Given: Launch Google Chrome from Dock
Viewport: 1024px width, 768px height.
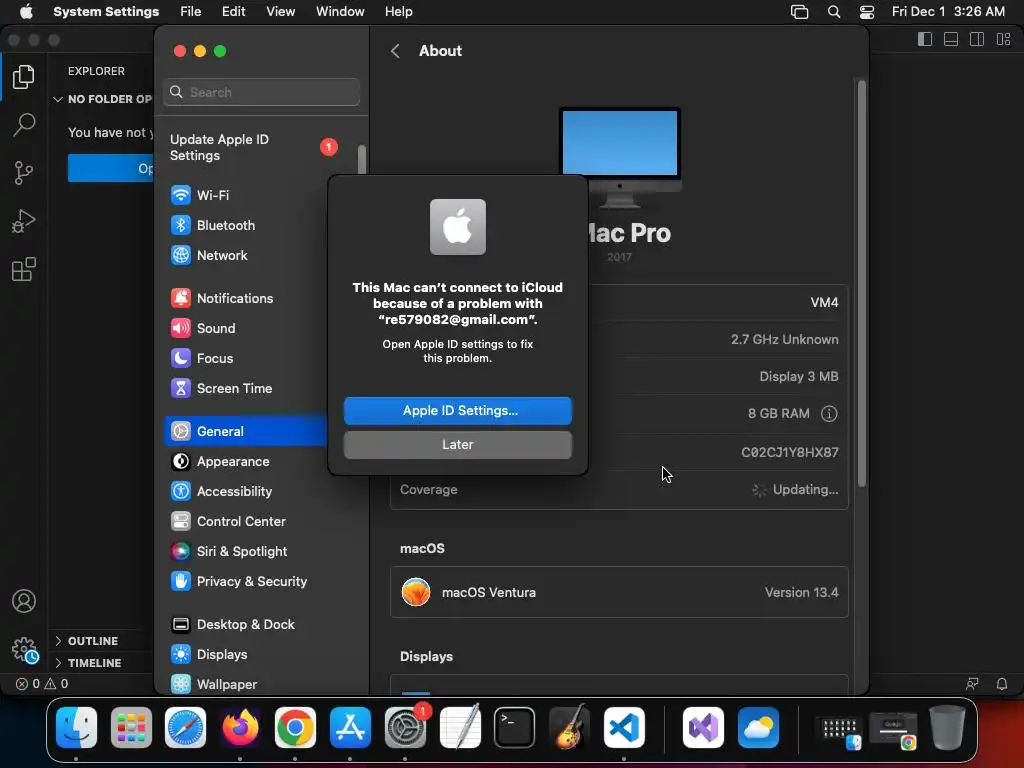Looking at the screenshot, I should click(295, 727).
